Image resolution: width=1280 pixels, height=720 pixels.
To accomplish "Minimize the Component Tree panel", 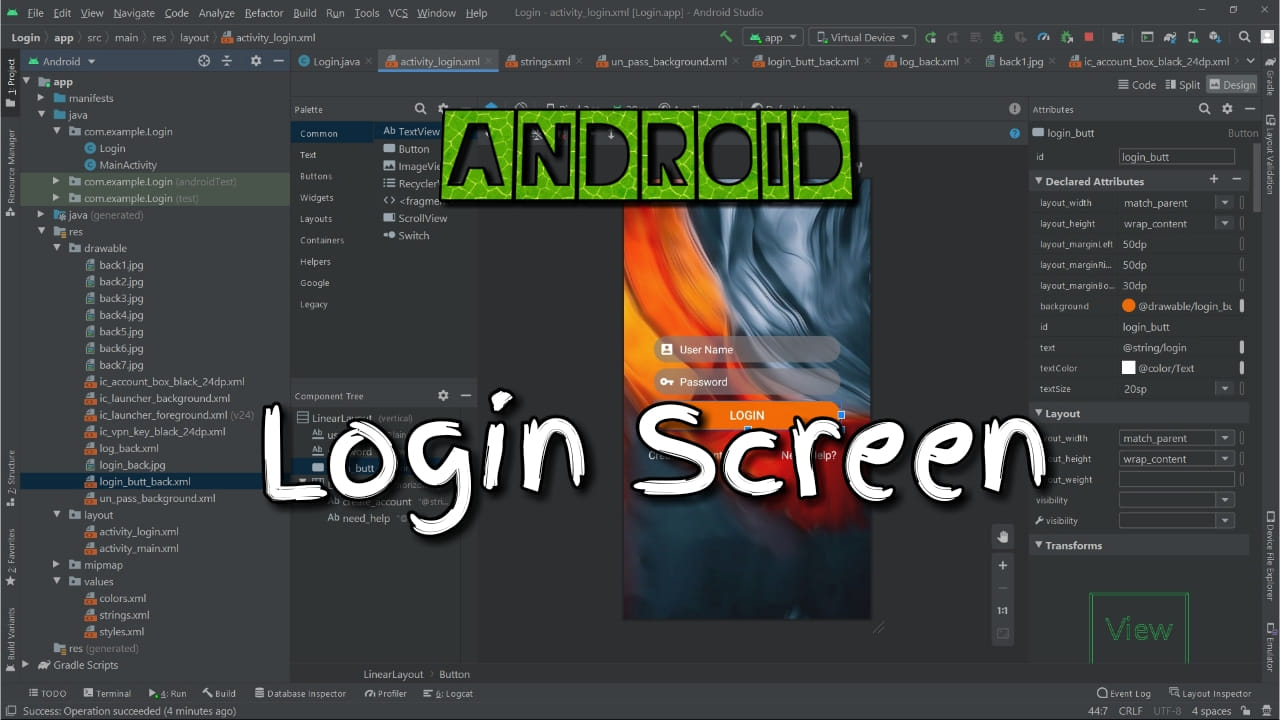I will pos(466,396).
